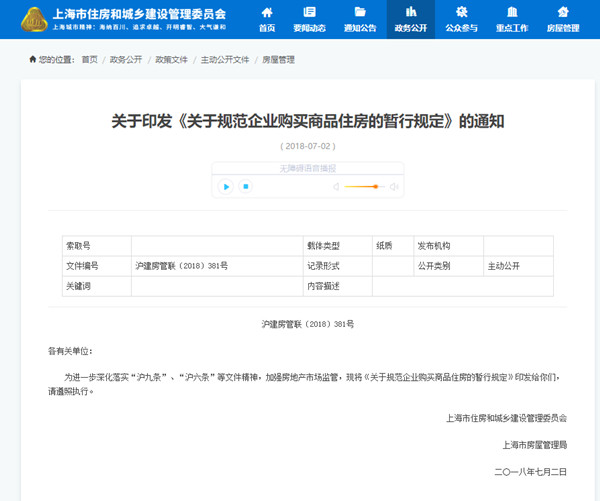Click signature 上海市住房和城乡建设管理委员会 at bottom

pos(506,418)
